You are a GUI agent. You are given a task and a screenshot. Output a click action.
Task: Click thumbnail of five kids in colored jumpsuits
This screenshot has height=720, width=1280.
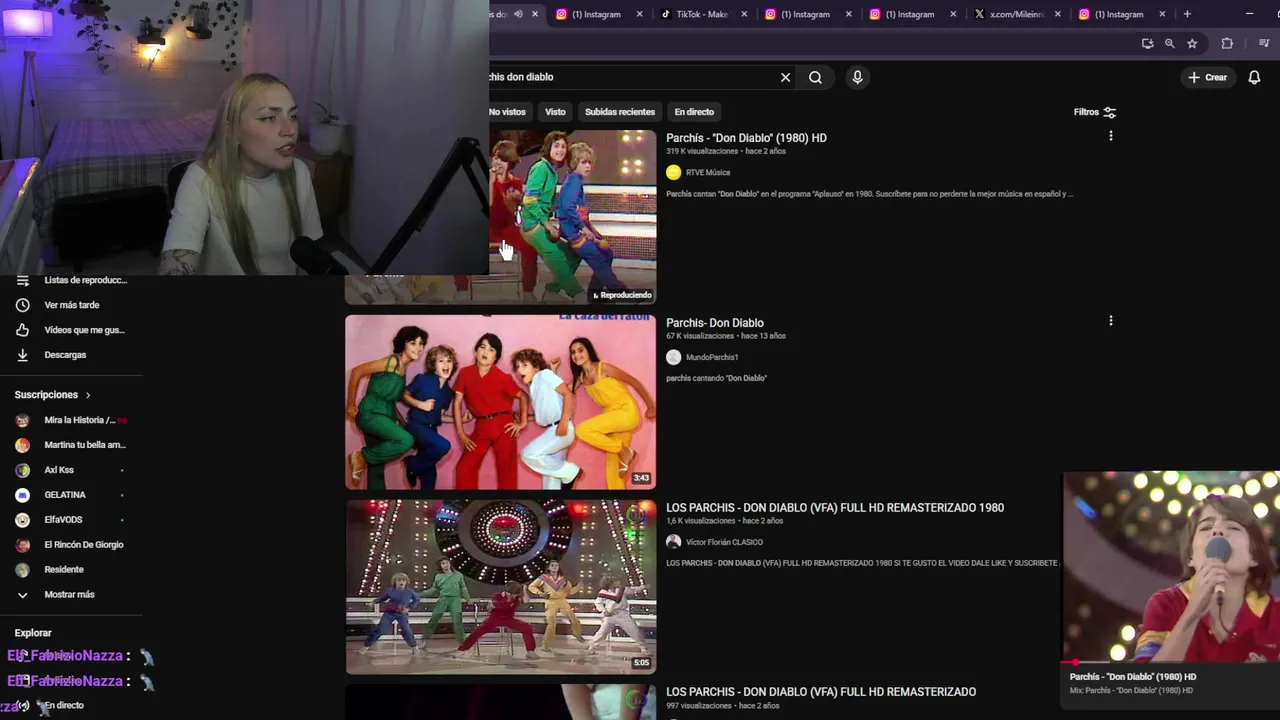(500, 402)
